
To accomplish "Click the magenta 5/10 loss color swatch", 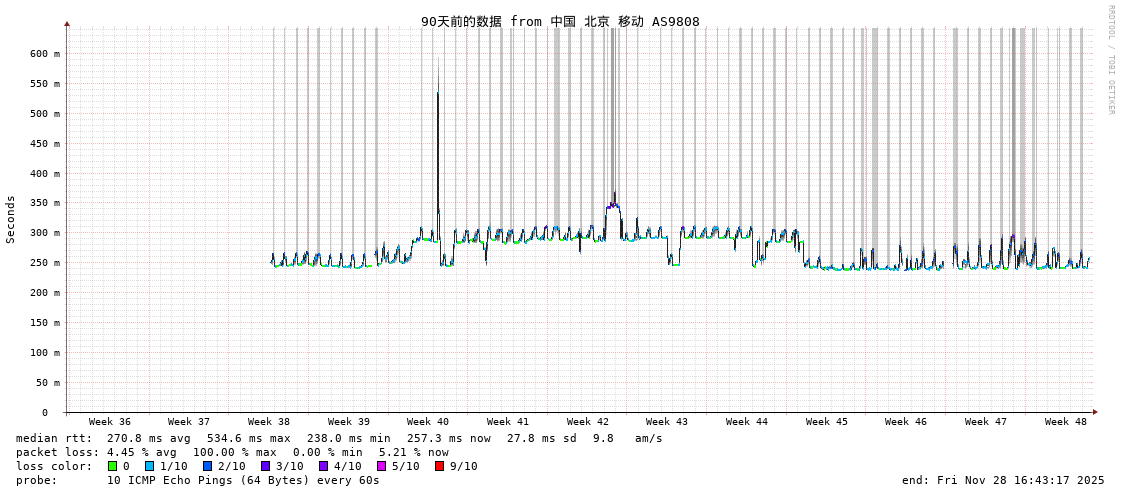I will (381, 466).
